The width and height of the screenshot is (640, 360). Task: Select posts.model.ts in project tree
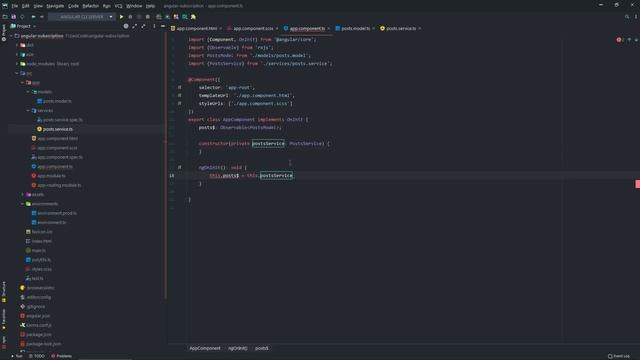pyautogui.click(x=57, y=101)
